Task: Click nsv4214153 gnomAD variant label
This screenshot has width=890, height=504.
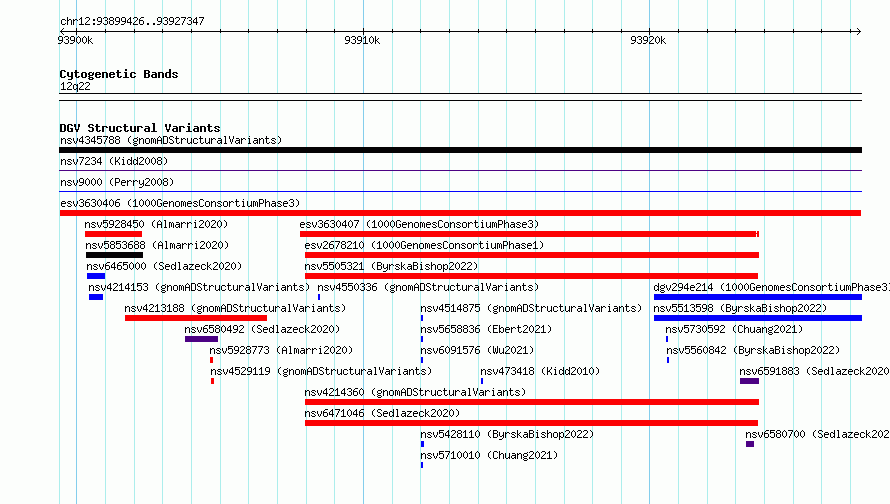Action: [199, 287]
